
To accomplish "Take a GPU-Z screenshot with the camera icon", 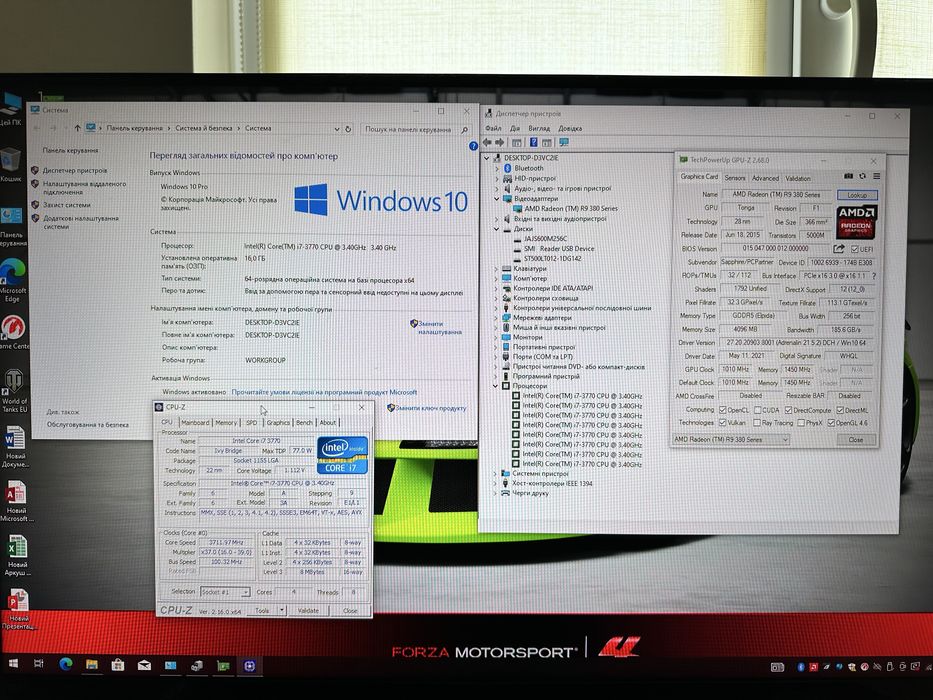I will 849,176.
